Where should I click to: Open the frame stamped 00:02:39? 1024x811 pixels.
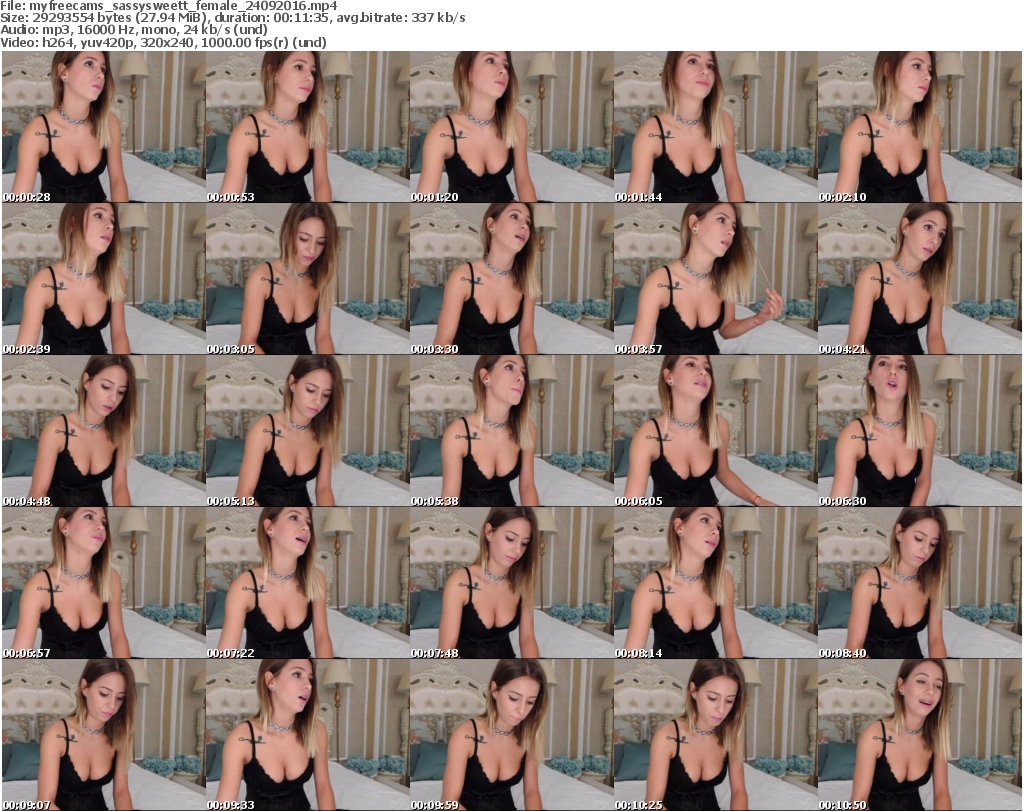104,279
